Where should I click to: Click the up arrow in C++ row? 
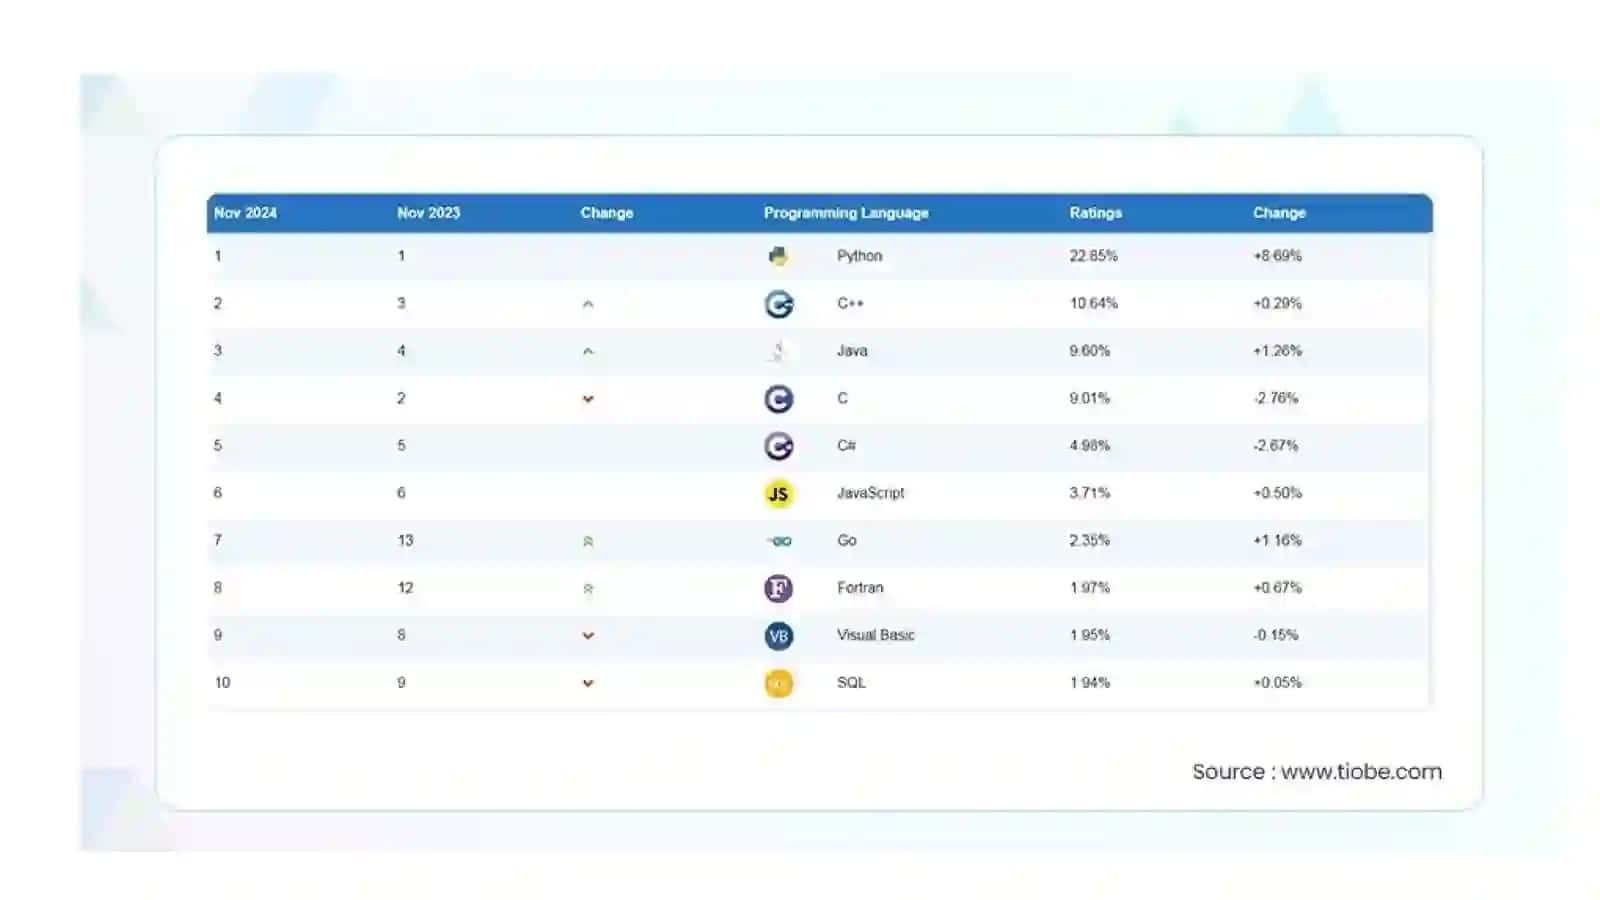pyautogui.click(x=588, y=304)
